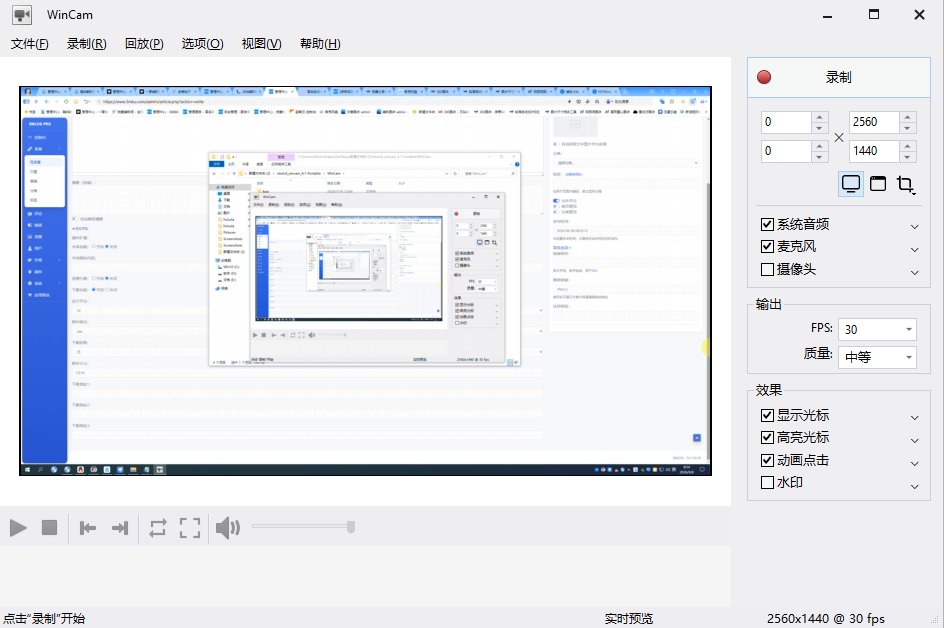Enable 水印 checkbox
Image resolution: width=944 pixels, height=628 pixels.
[767, 482]
